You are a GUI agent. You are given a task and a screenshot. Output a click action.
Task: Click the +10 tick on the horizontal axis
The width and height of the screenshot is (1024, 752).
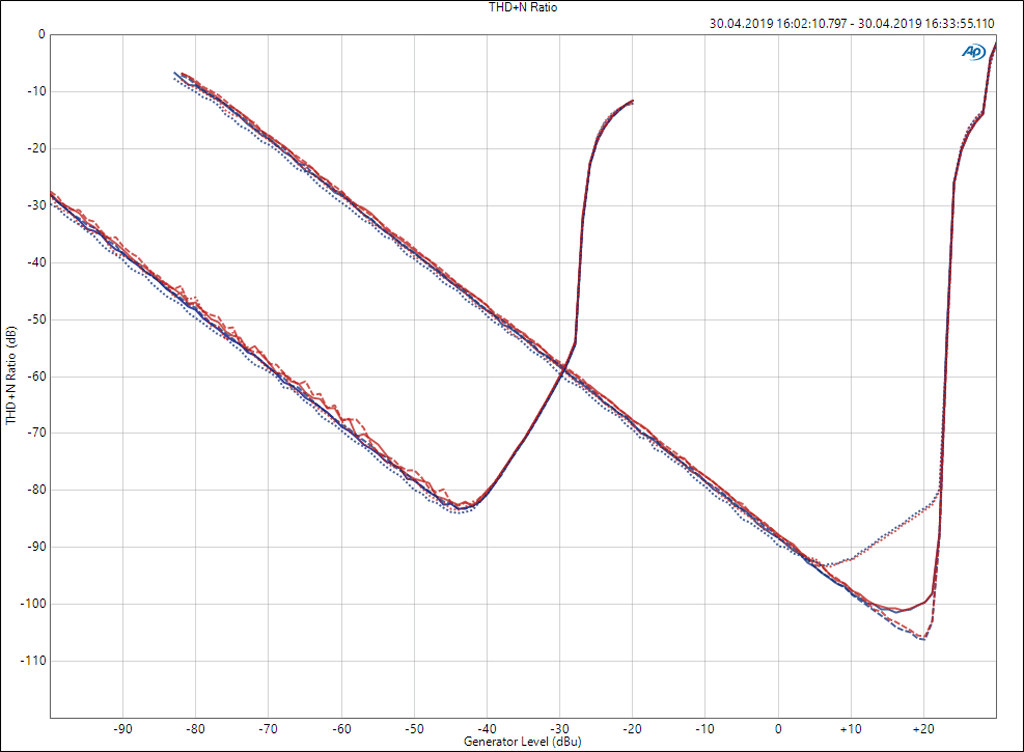[850, 728]
